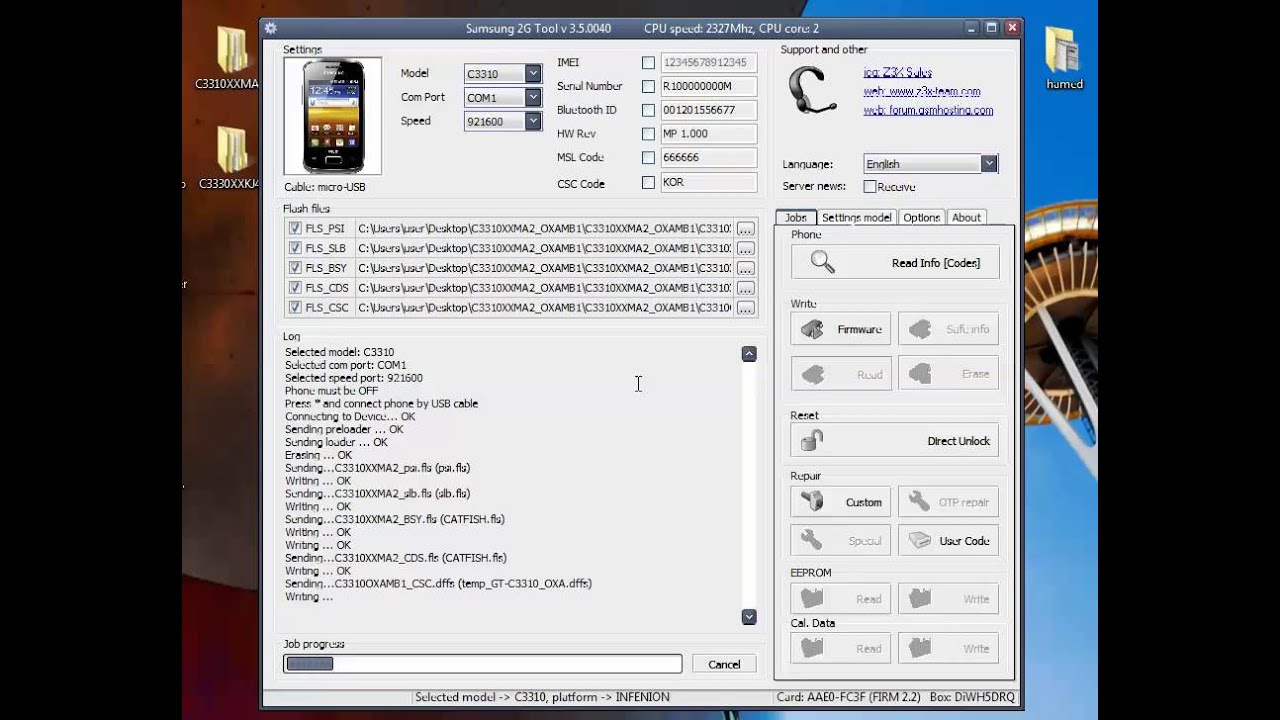Click the EEPROM Read chip icon
The height and width of the screenshot is (720, 1280).
click(812, 598)
